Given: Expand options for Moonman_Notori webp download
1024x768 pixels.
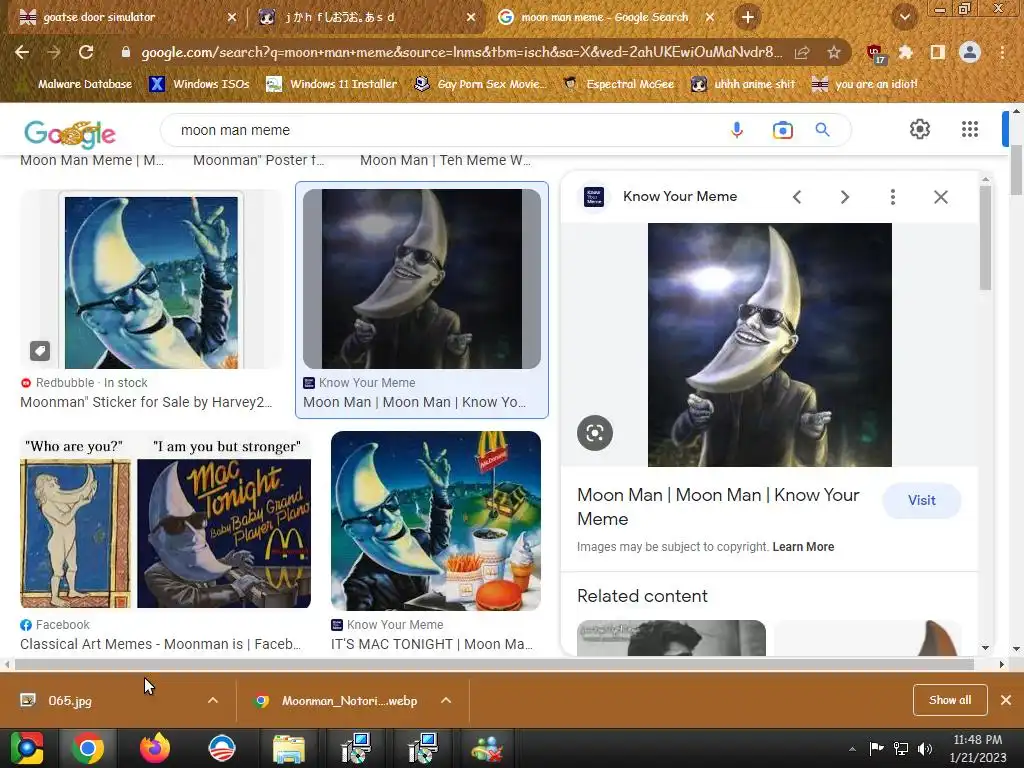Looking at the screenshot, I should click(x=446, y=700).
